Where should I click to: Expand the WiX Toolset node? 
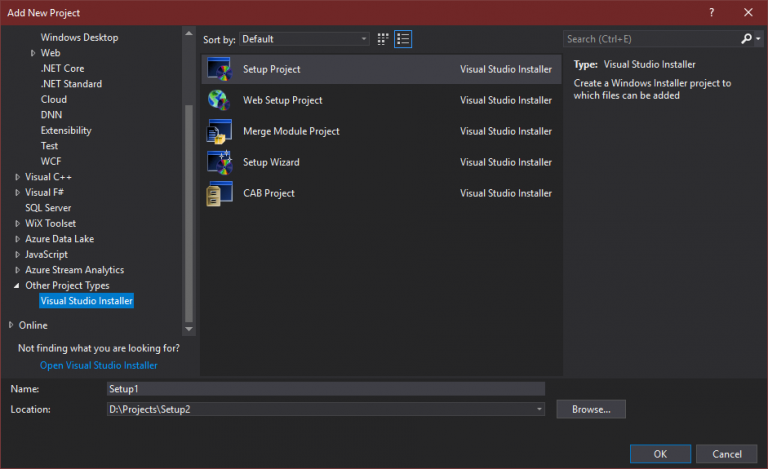[18, 224]
